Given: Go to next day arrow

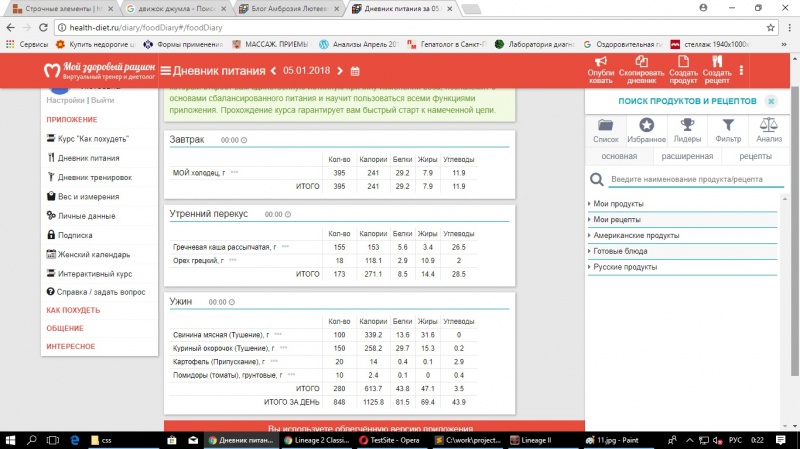Looking at the screenshot, I should [337, 71].
